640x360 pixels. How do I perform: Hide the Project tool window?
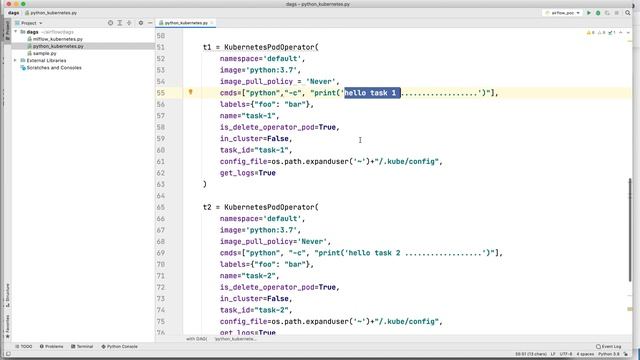(x=150, y=23)
